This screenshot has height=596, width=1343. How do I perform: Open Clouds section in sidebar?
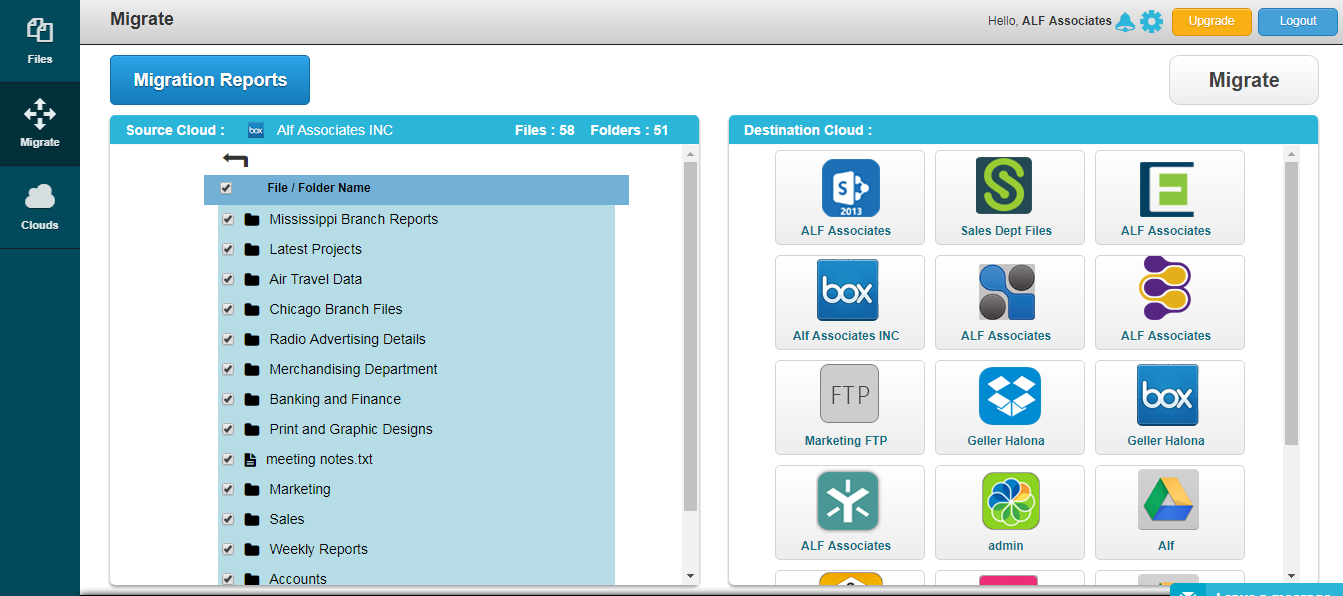pos(40,207)
